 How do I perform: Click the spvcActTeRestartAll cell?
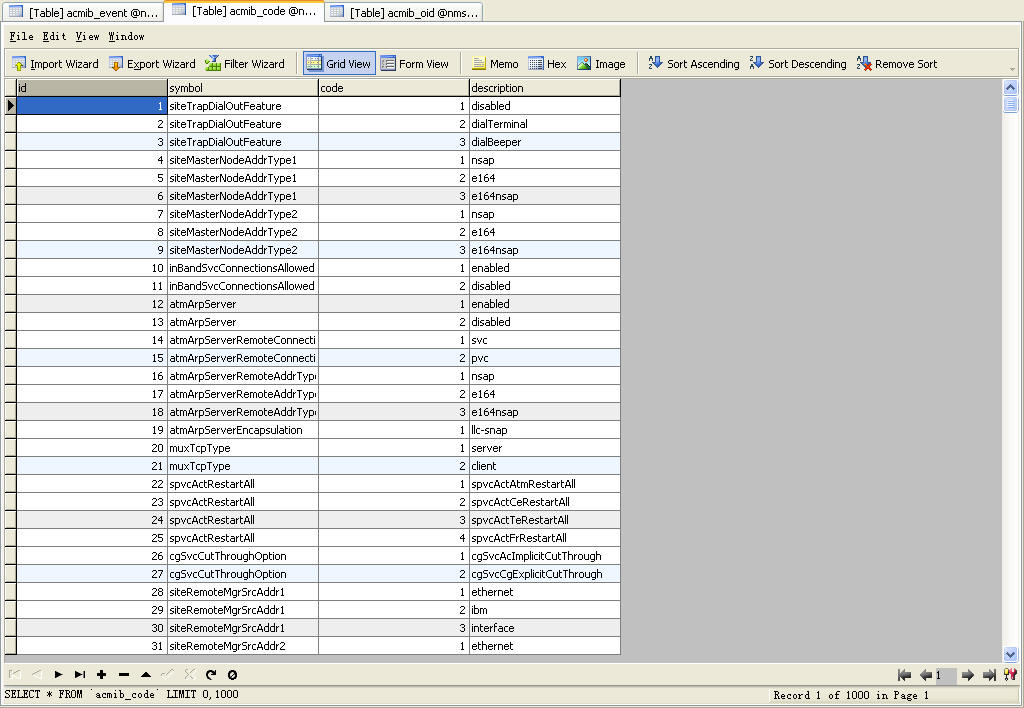[545, 520]
